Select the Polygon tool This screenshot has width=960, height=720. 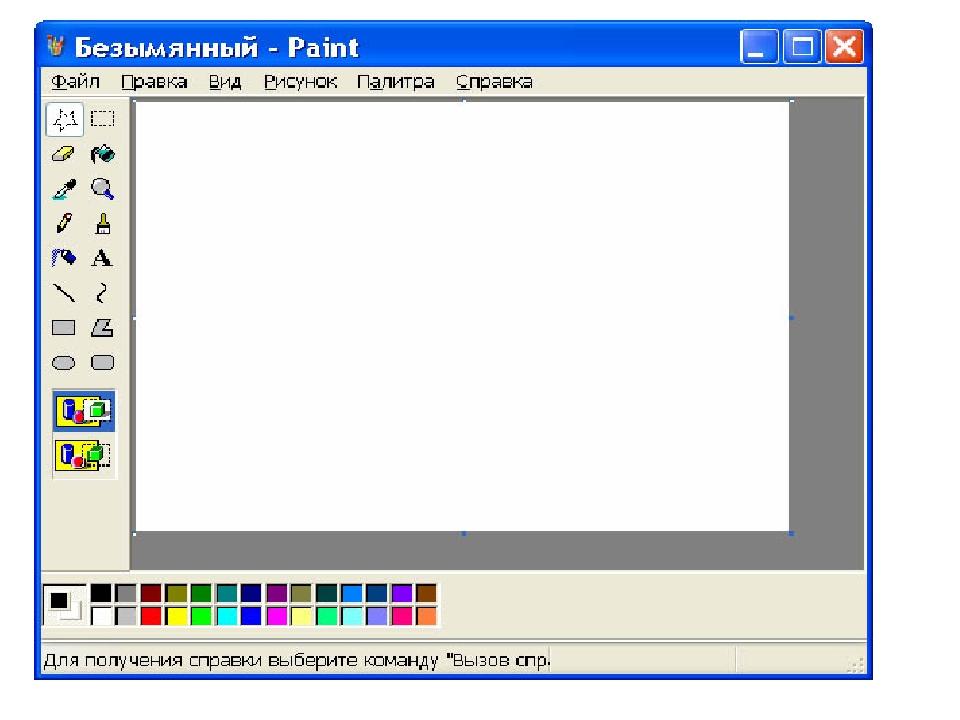point(102,327)
